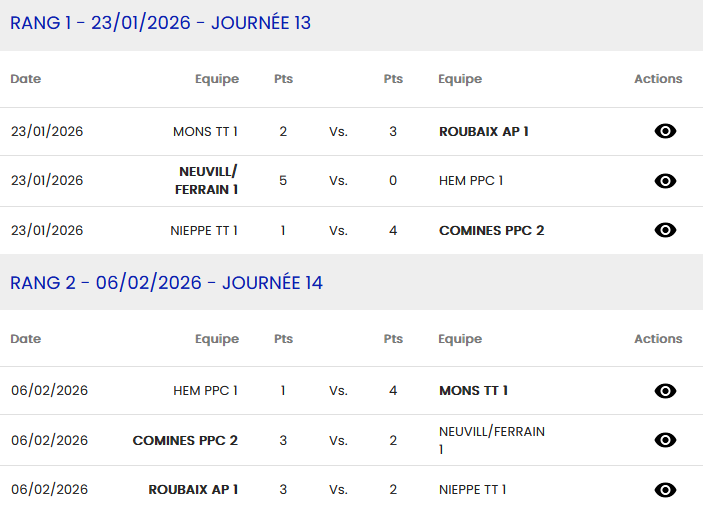This screenshot has height=512, width=703.
Task: Select ROUBAIX AP 1 team in Journée 13
Action: click(484, 131)
